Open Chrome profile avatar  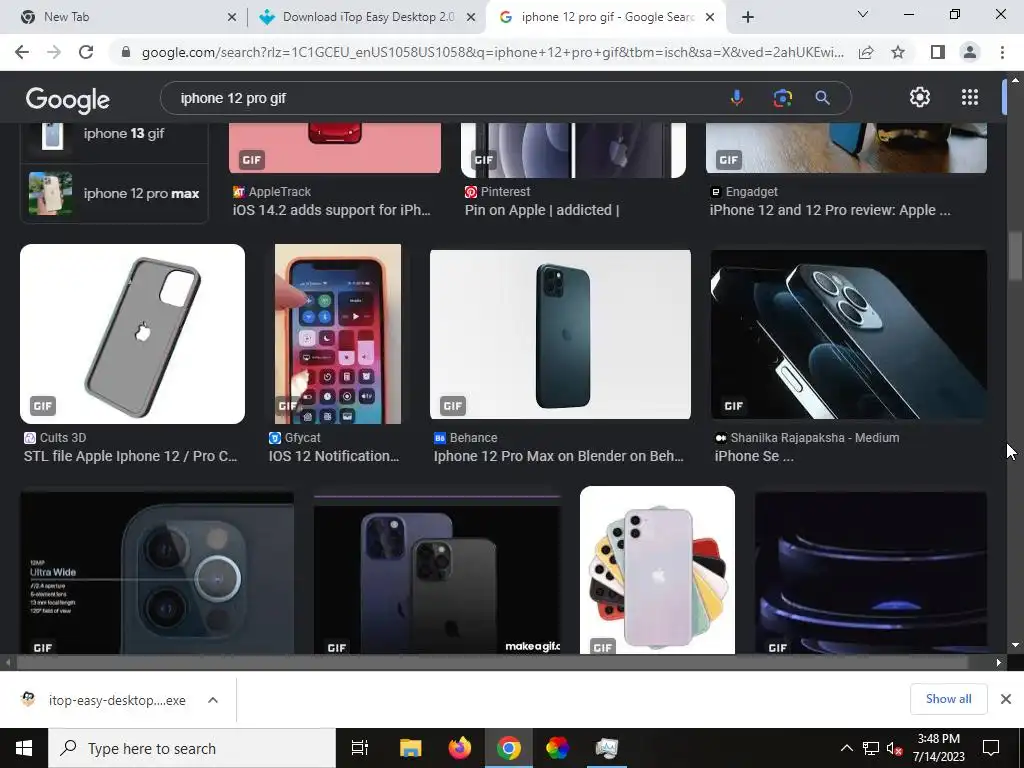(970, 52)
